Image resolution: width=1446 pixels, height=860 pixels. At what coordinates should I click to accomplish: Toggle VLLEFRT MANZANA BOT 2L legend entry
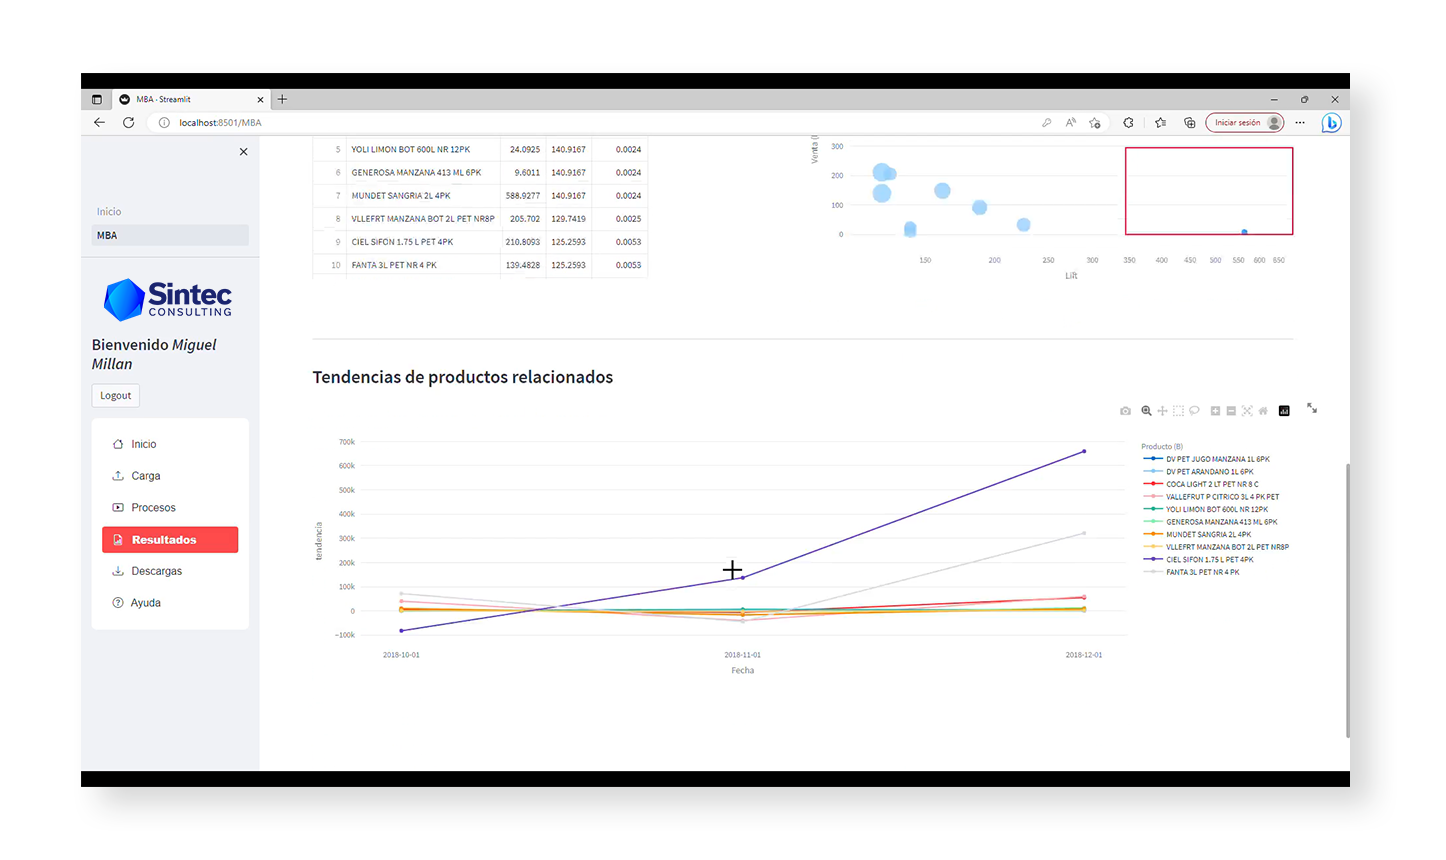pos(1217,547)
